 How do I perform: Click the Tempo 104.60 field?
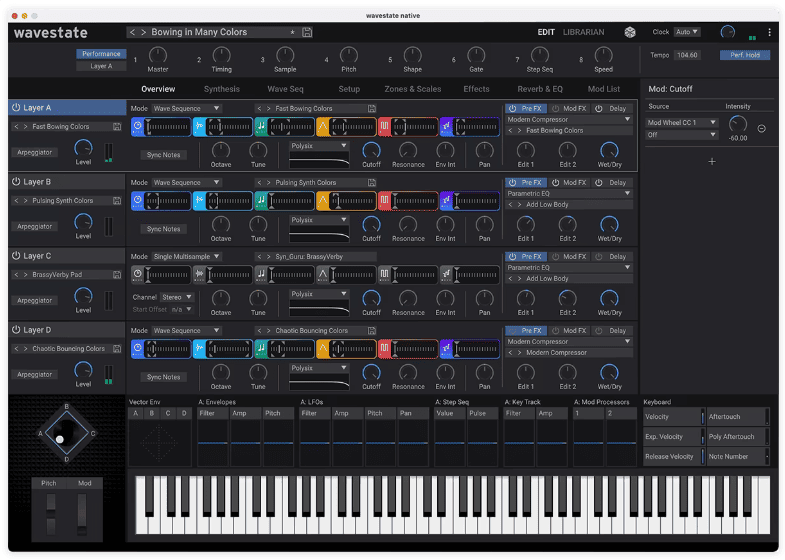tap(687, 55)
